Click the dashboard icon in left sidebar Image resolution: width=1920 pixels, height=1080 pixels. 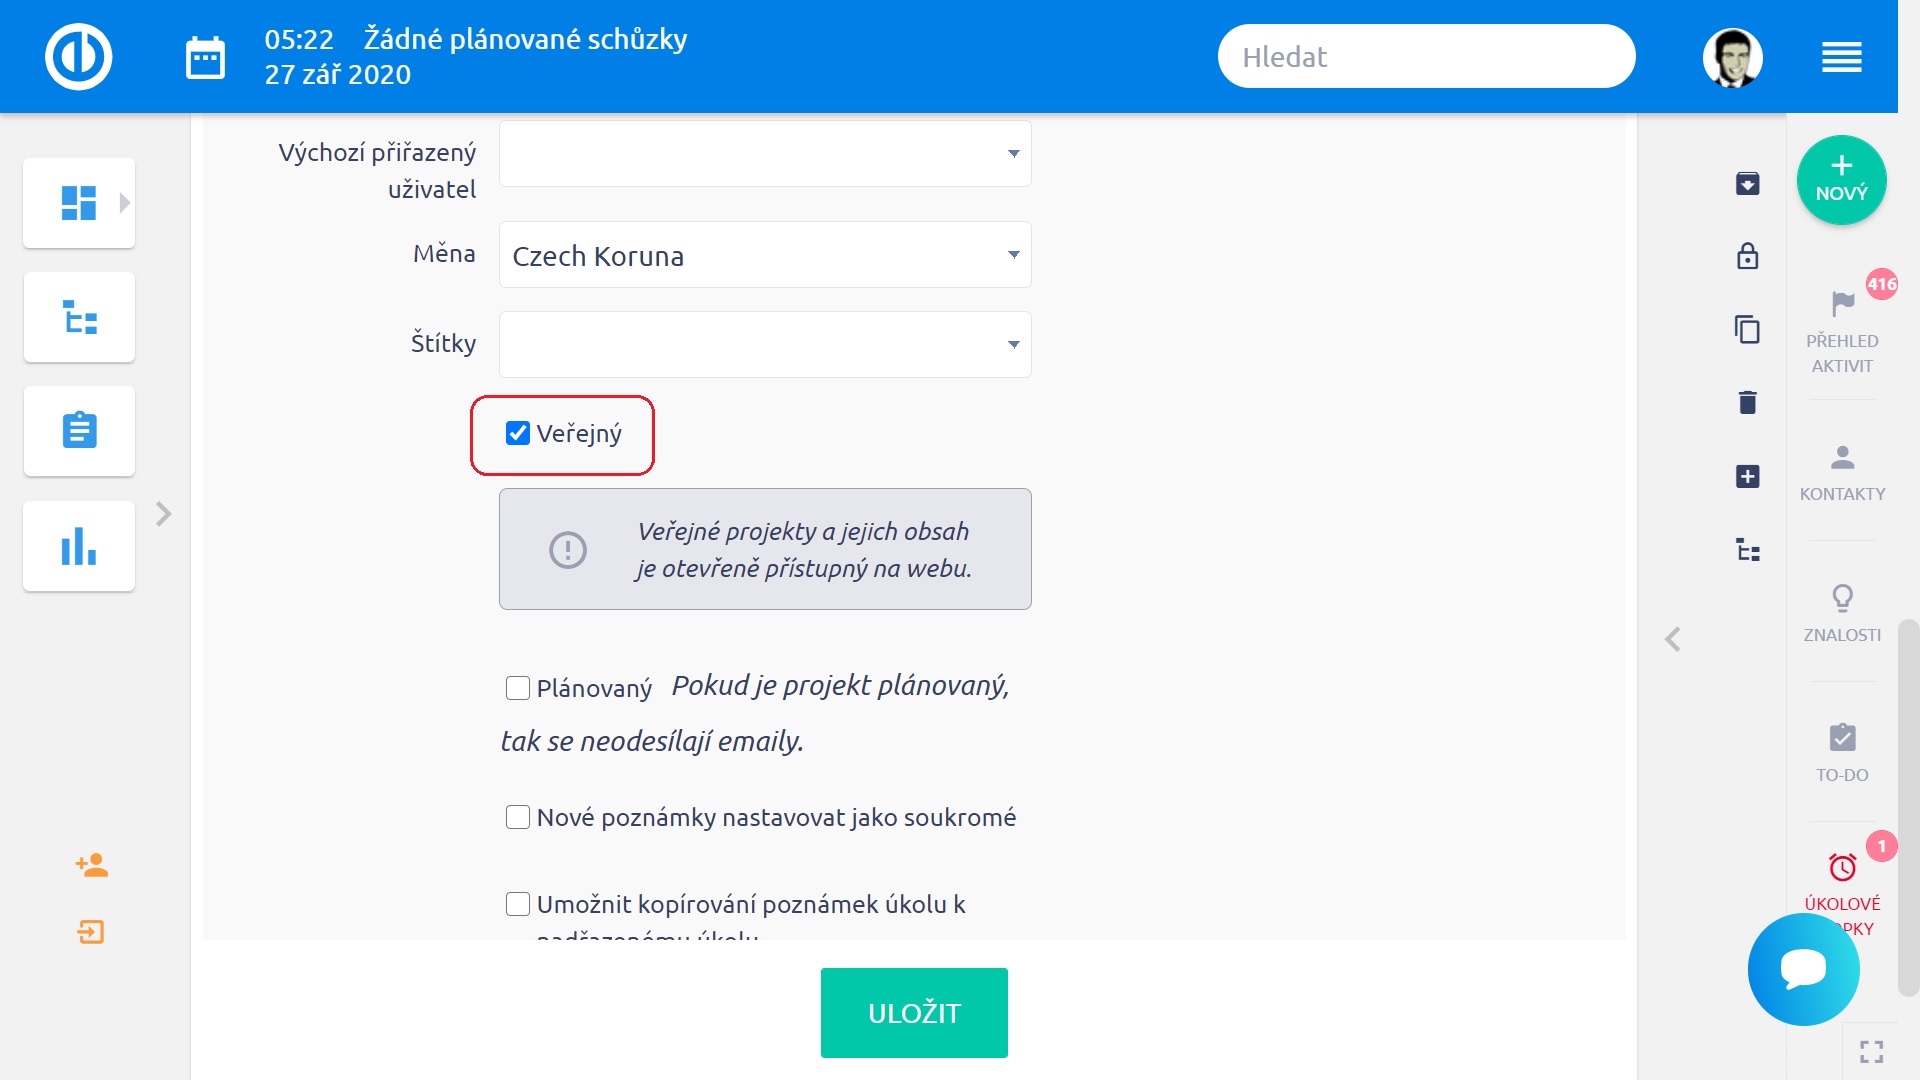(79, 203)
